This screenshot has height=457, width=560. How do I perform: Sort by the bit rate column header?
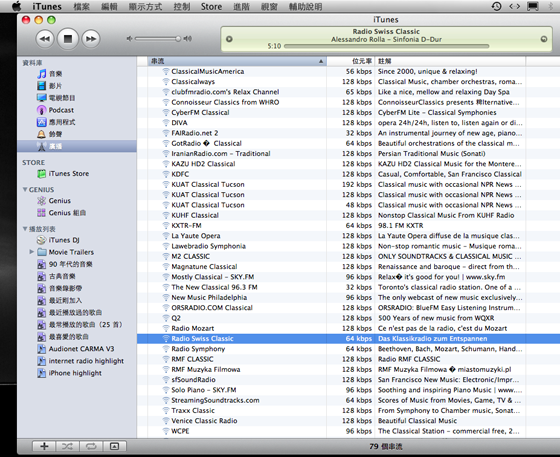coord(351,61)
